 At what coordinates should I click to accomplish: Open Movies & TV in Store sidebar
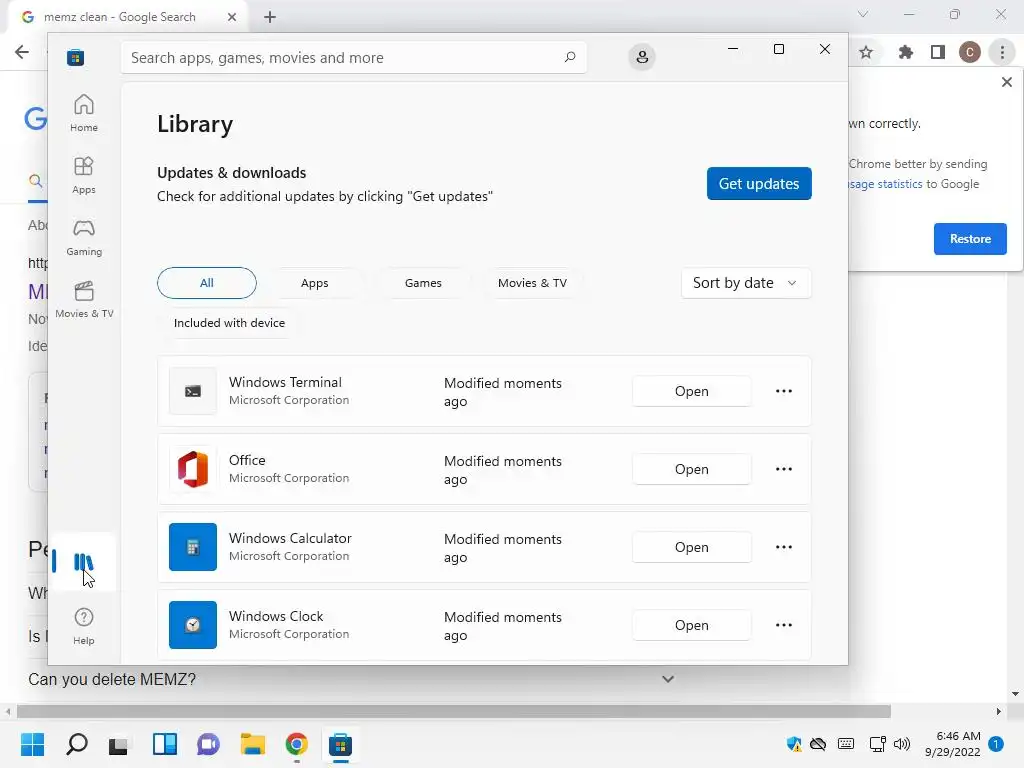84,299
